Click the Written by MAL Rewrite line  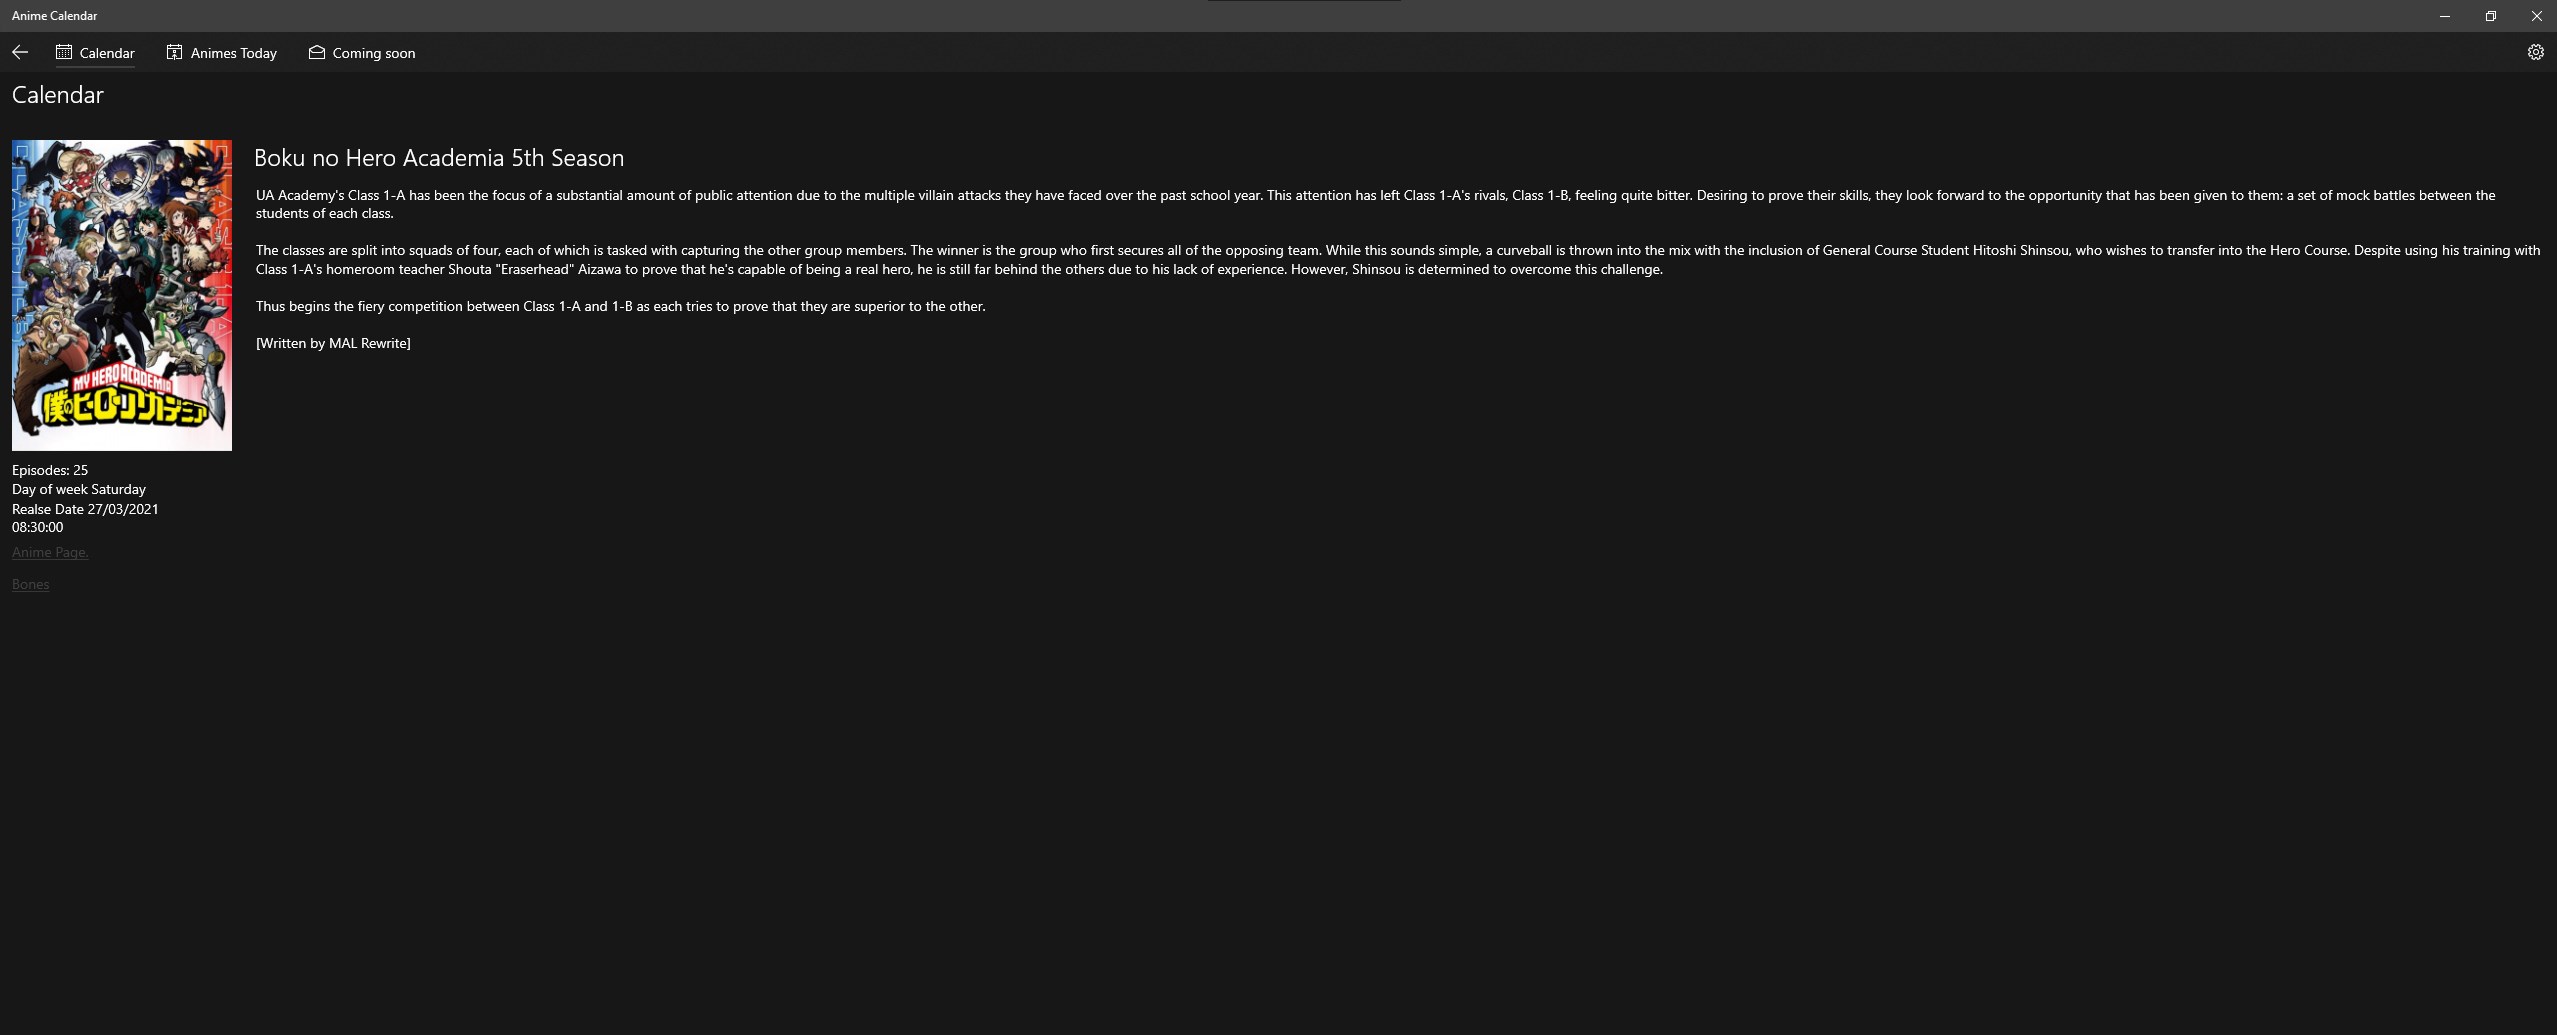coord(333,343)
